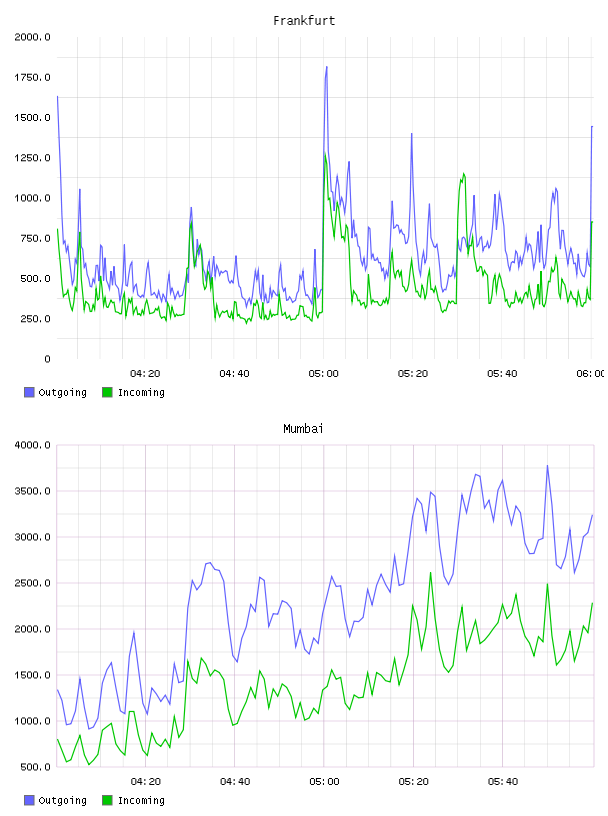Click the 05:40 time label under Frankfurt chart

[x=502, y=374]
